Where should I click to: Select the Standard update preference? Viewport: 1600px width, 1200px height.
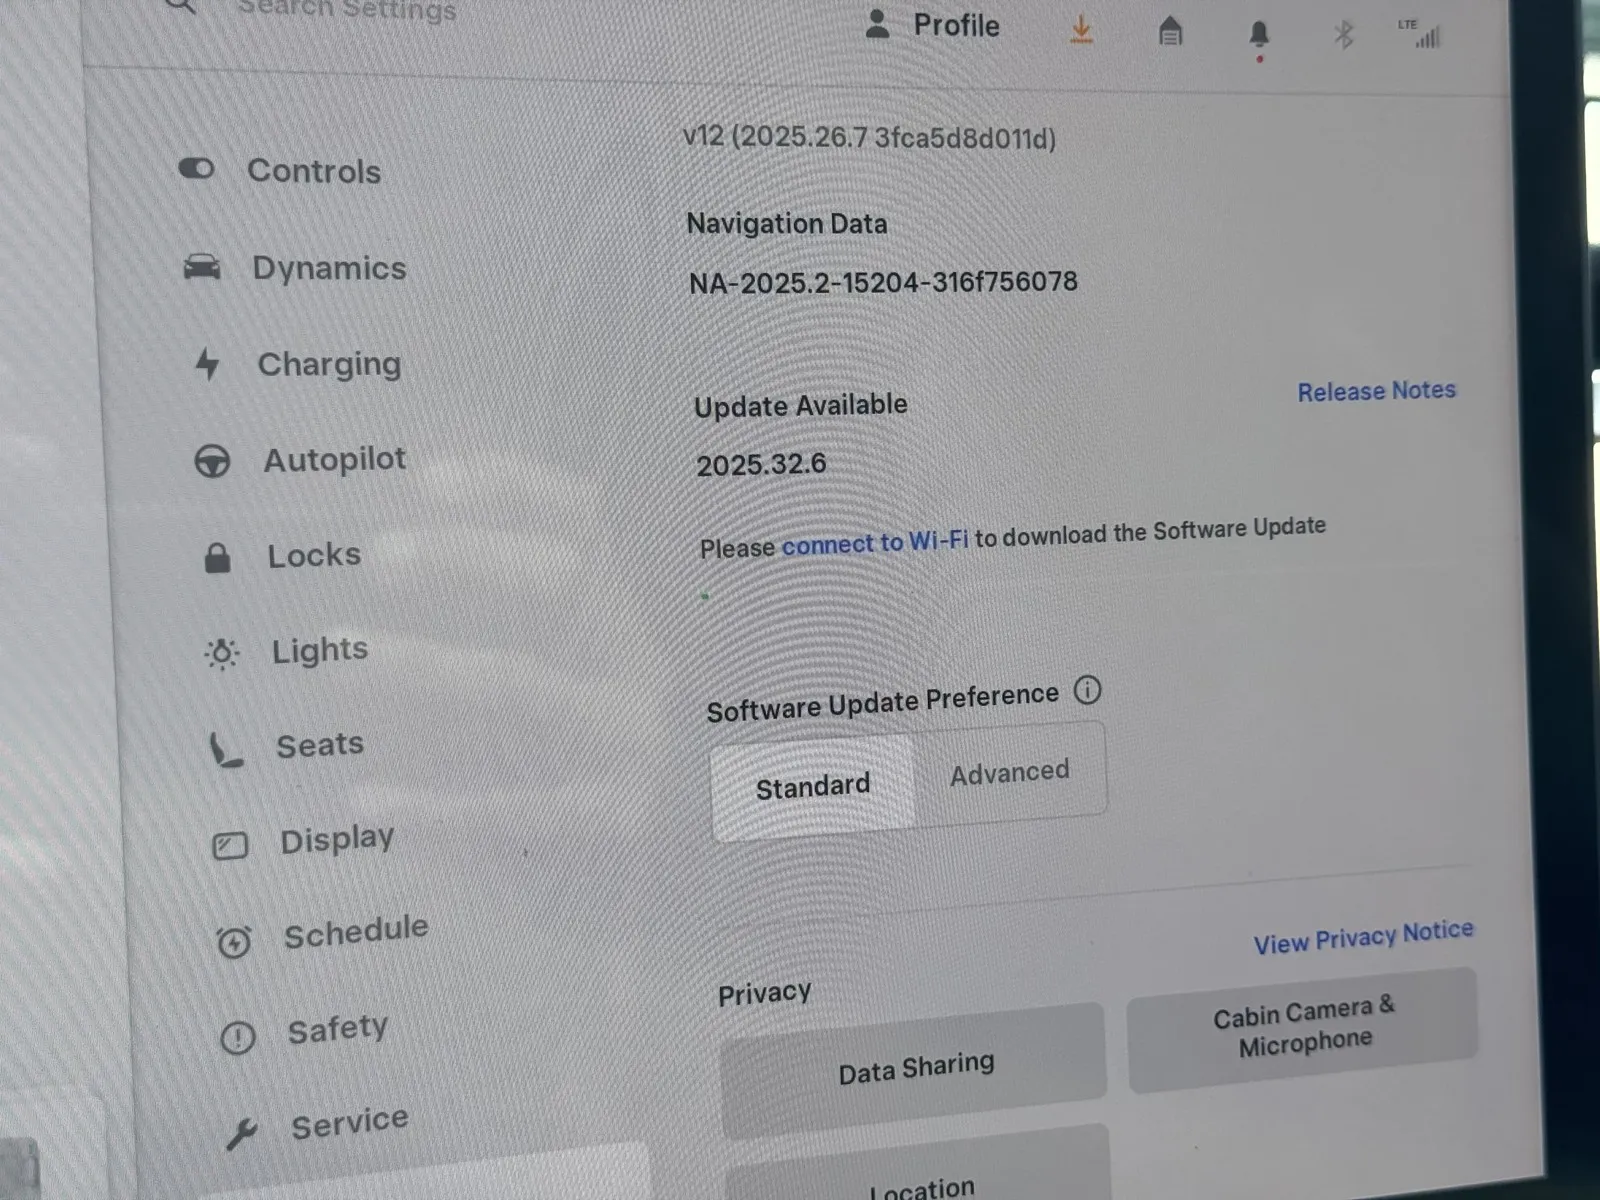pyautogui.click(x=812, y=787)
